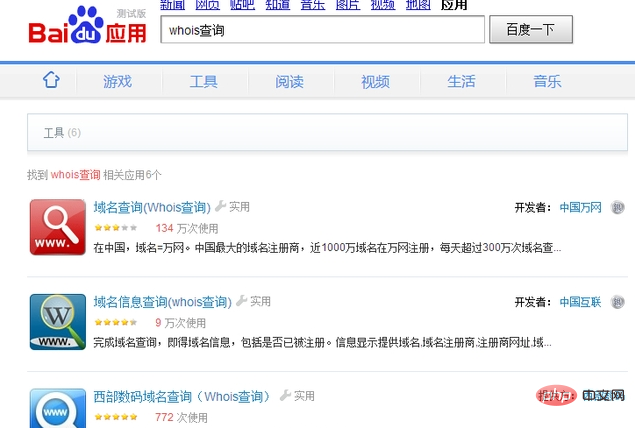The width and height of the screenshot is (635, 428).
Task: Click the Baidu 应用 logo
Action: pyautogui.click(x=87, y=25)
